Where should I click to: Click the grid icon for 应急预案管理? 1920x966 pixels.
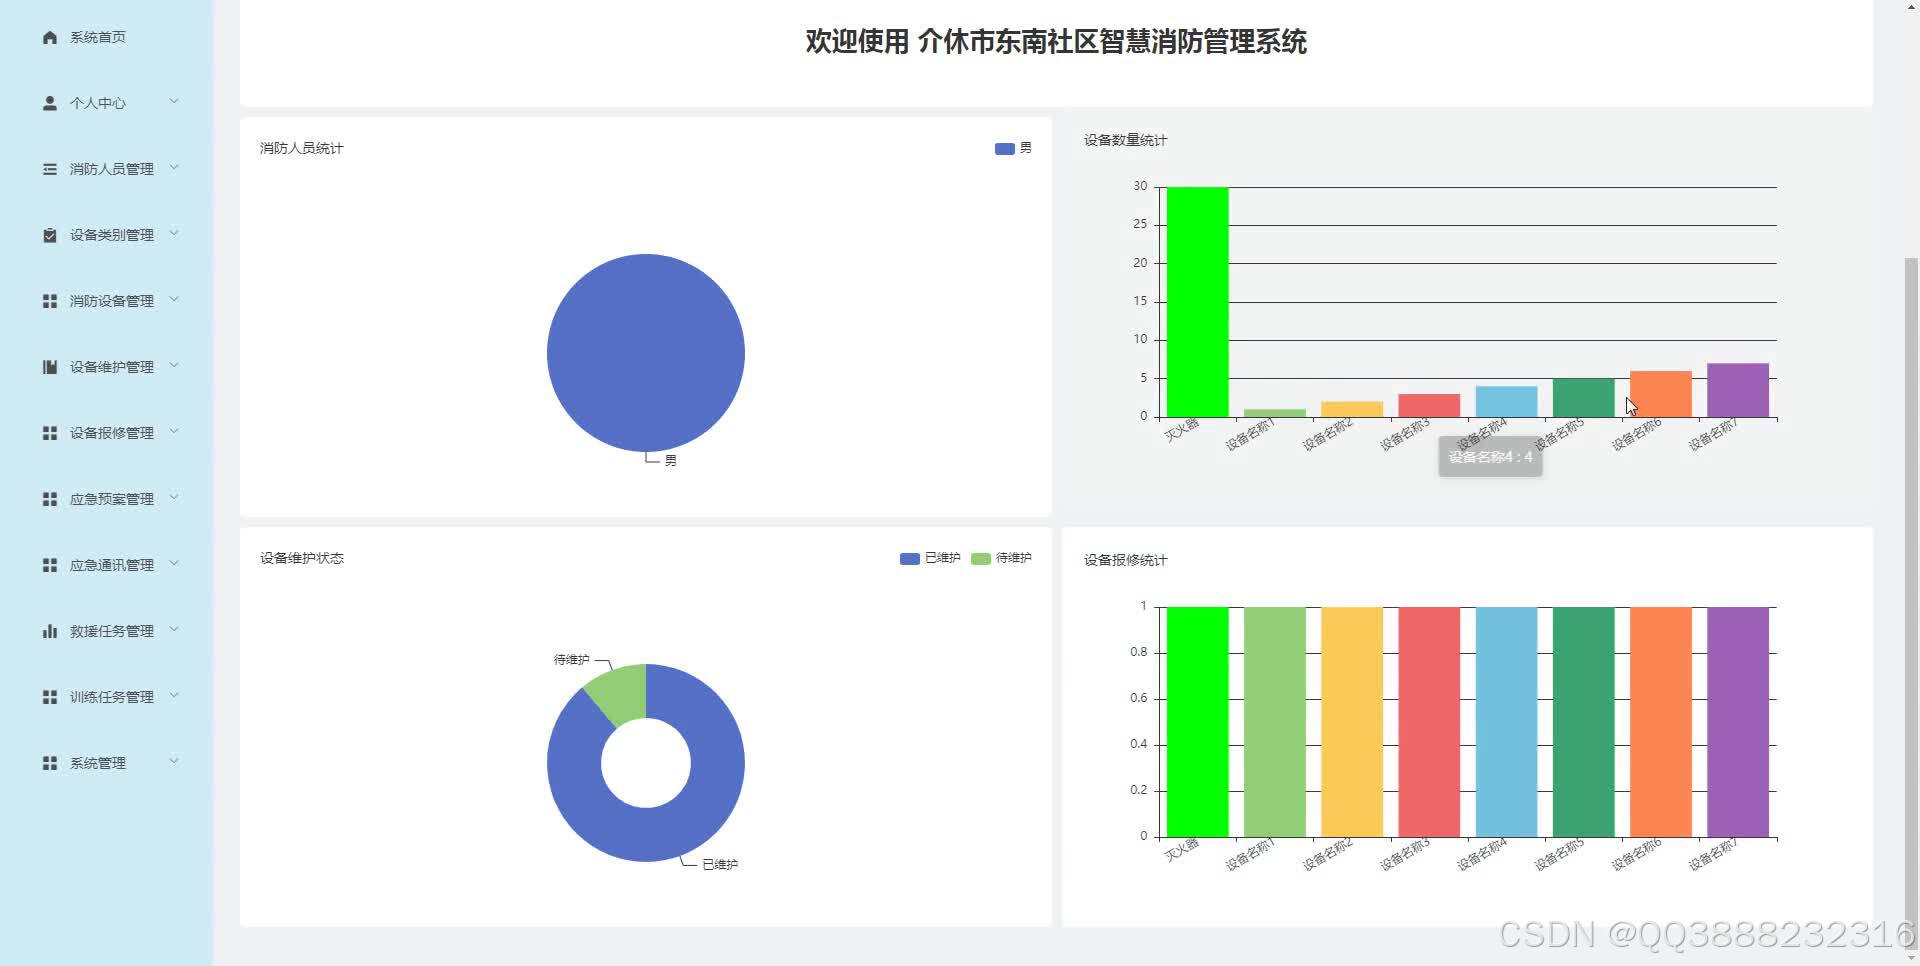[x=50, y=499]
